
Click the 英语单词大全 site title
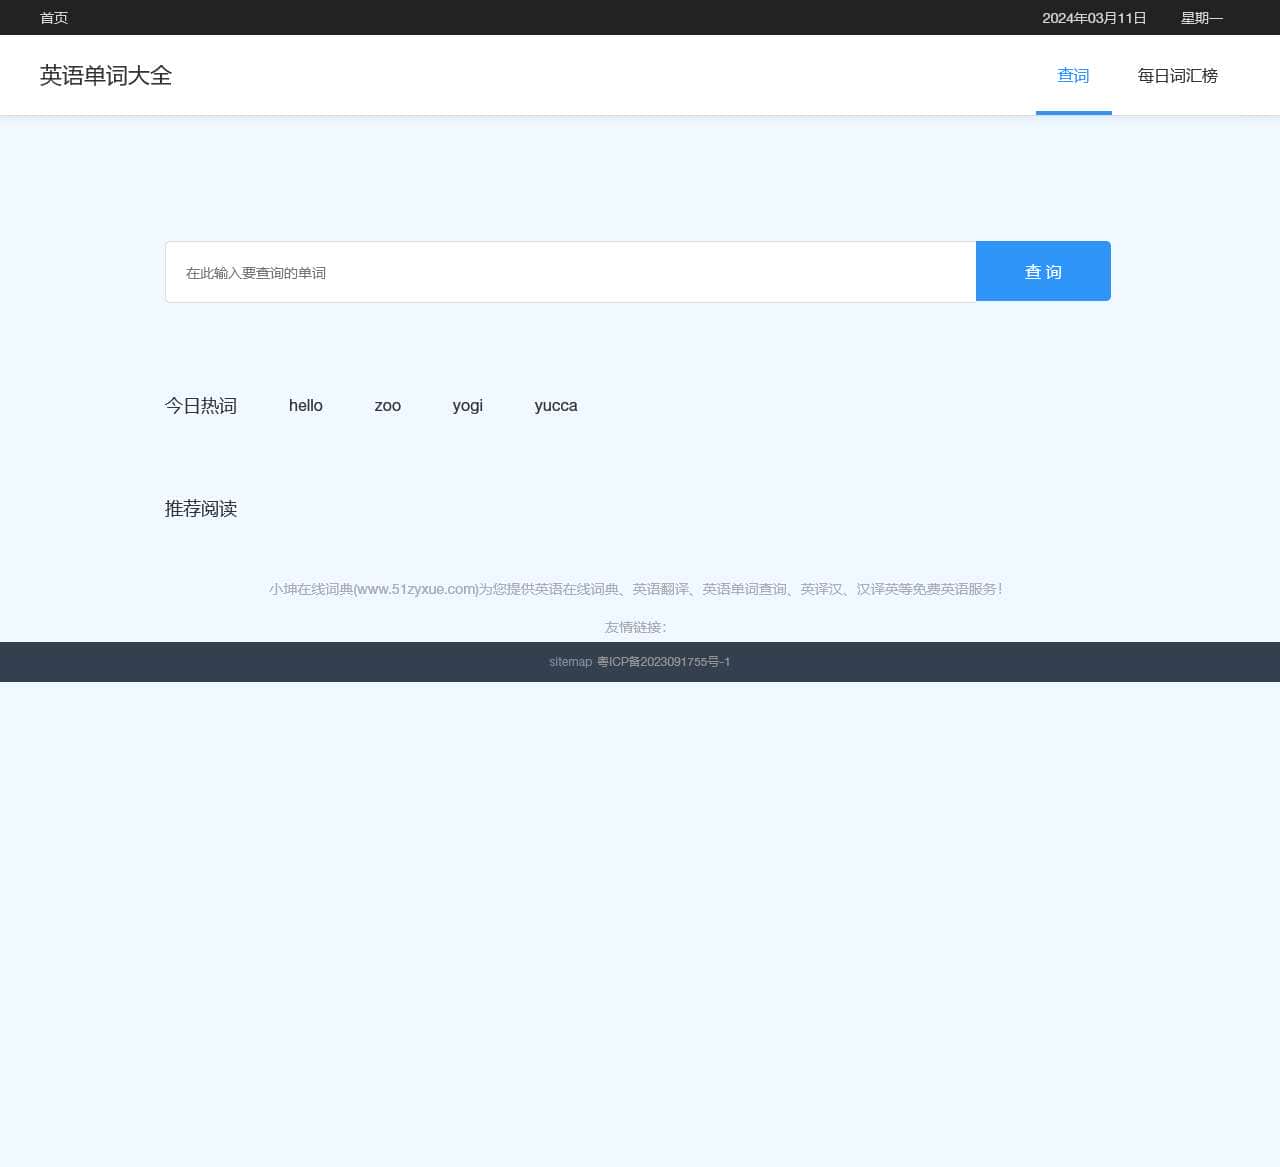(106, 76)
